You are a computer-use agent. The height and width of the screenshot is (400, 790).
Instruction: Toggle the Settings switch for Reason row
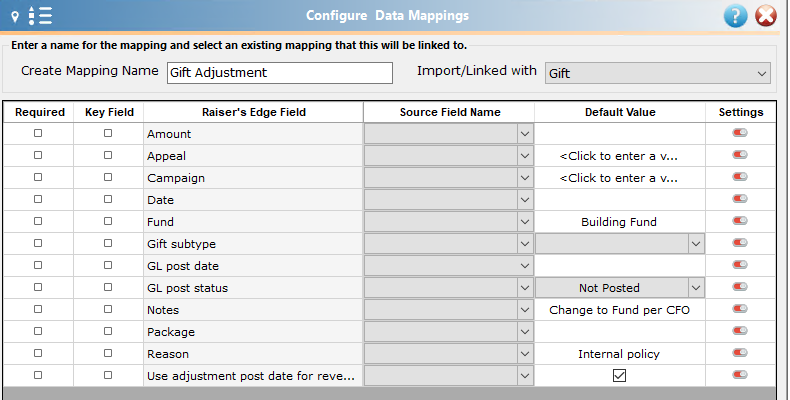pos(740,353)
